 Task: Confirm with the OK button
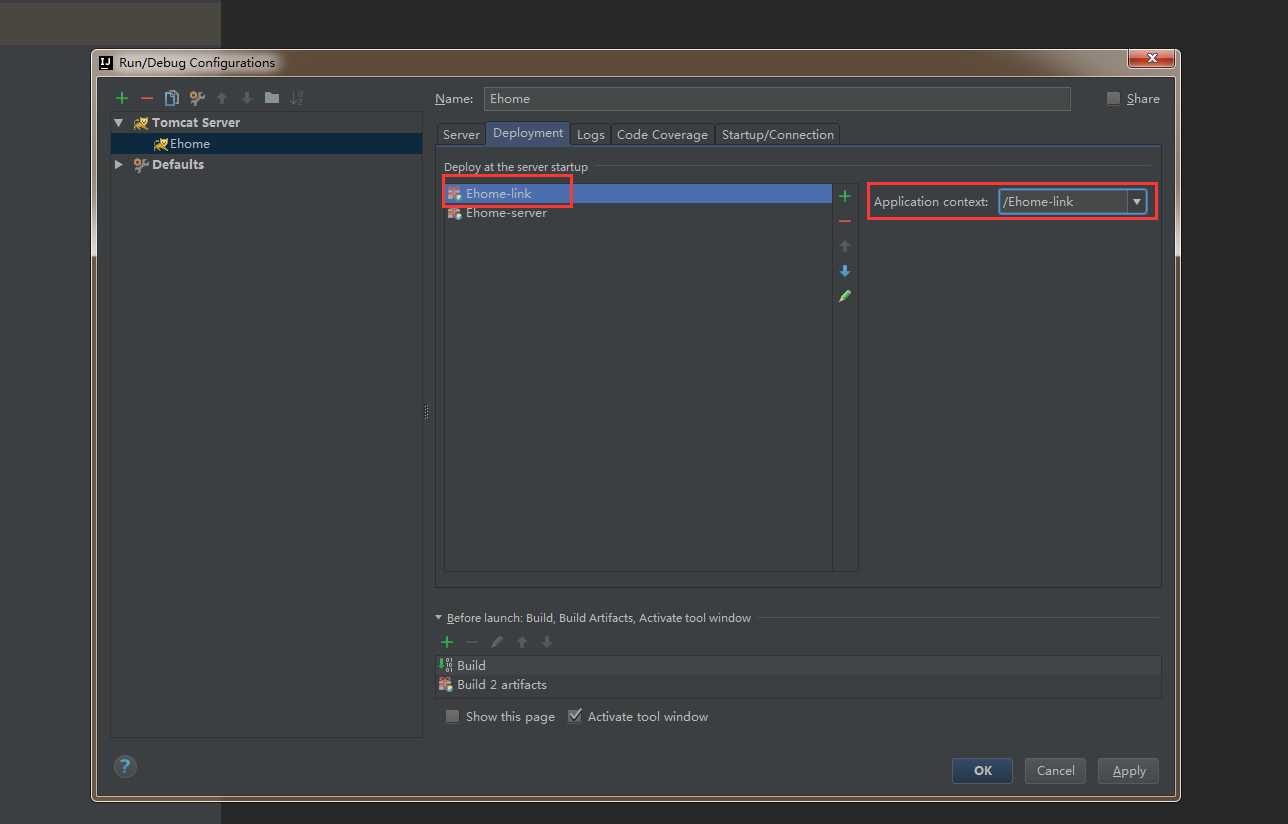click(x=983, y=770)
